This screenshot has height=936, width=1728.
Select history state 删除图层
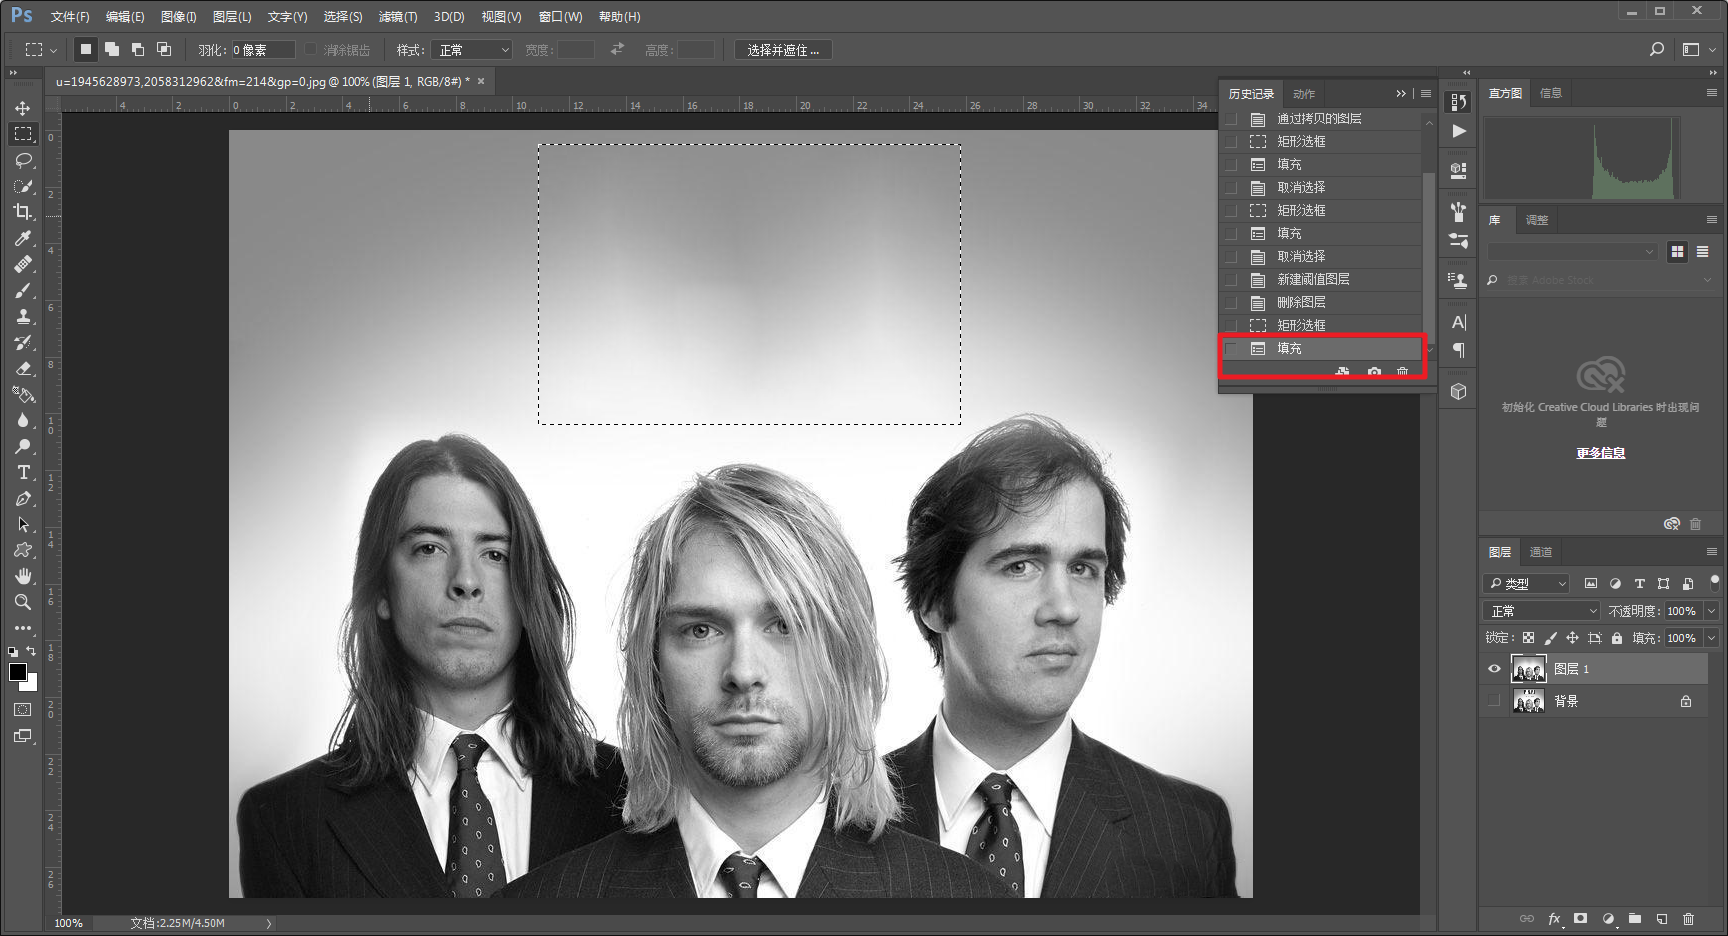click(1321, 302)
